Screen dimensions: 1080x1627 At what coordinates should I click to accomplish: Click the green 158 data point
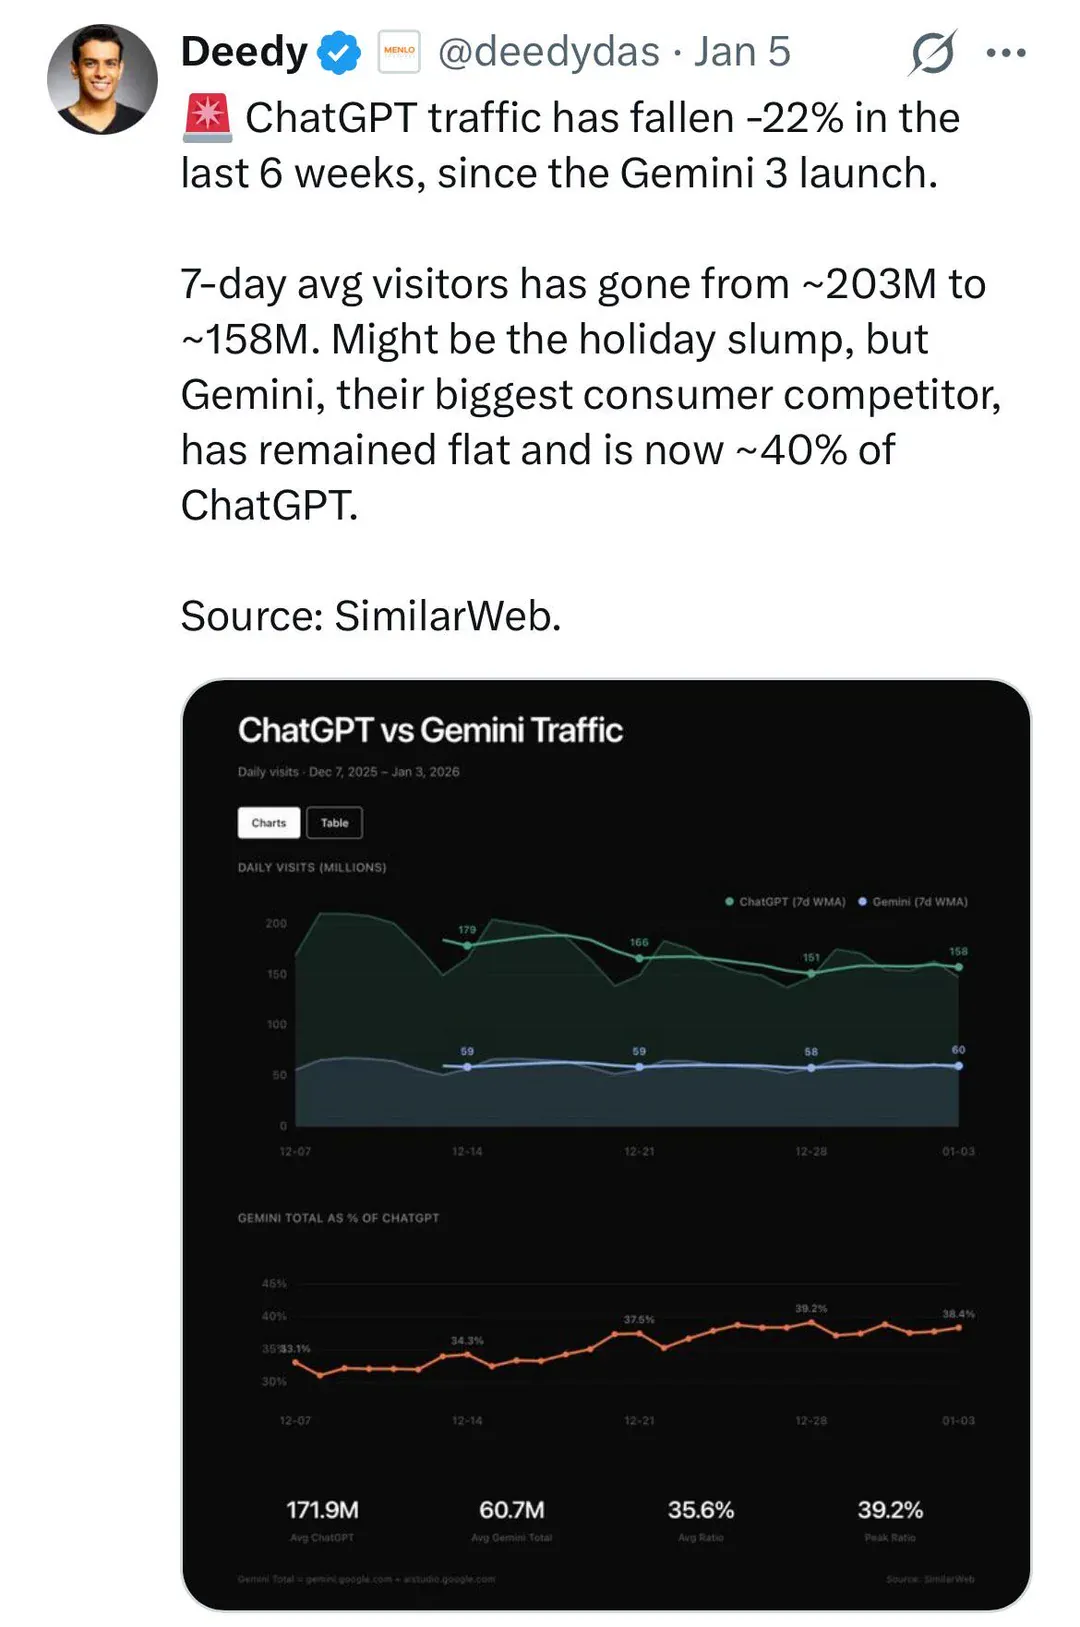(x=958, y=966)
